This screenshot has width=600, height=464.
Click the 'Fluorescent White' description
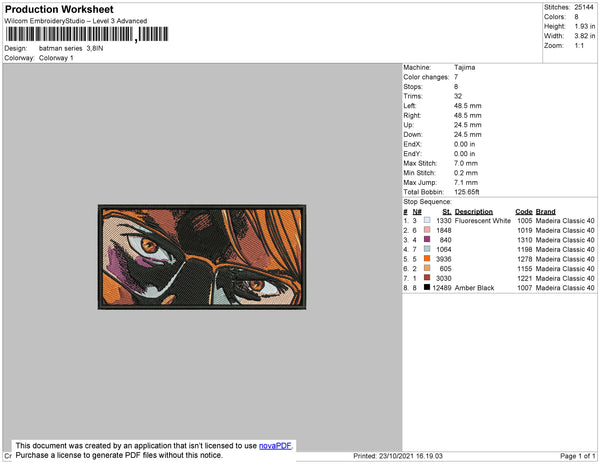(483, 221)
